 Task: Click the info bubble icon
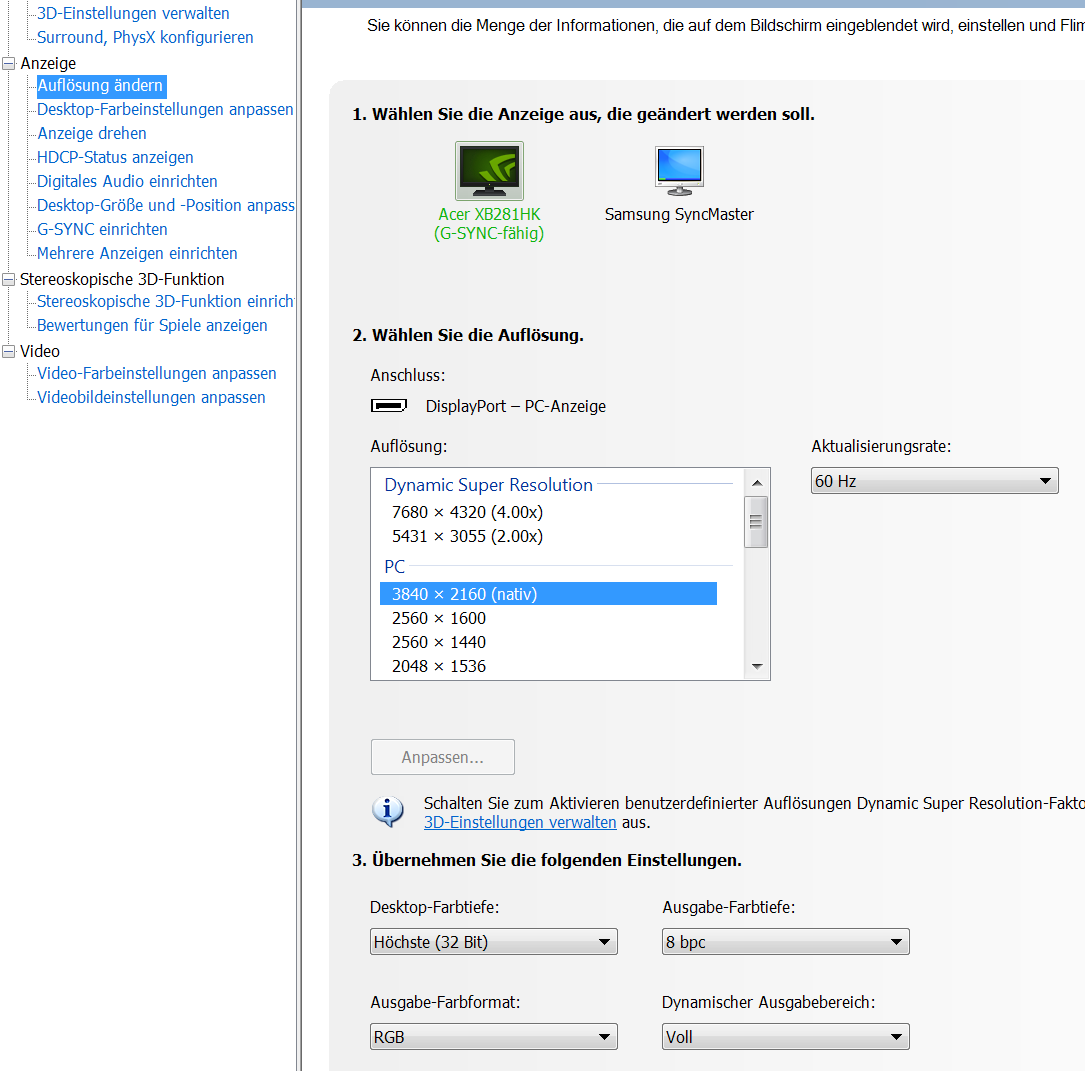pos(388,811)
